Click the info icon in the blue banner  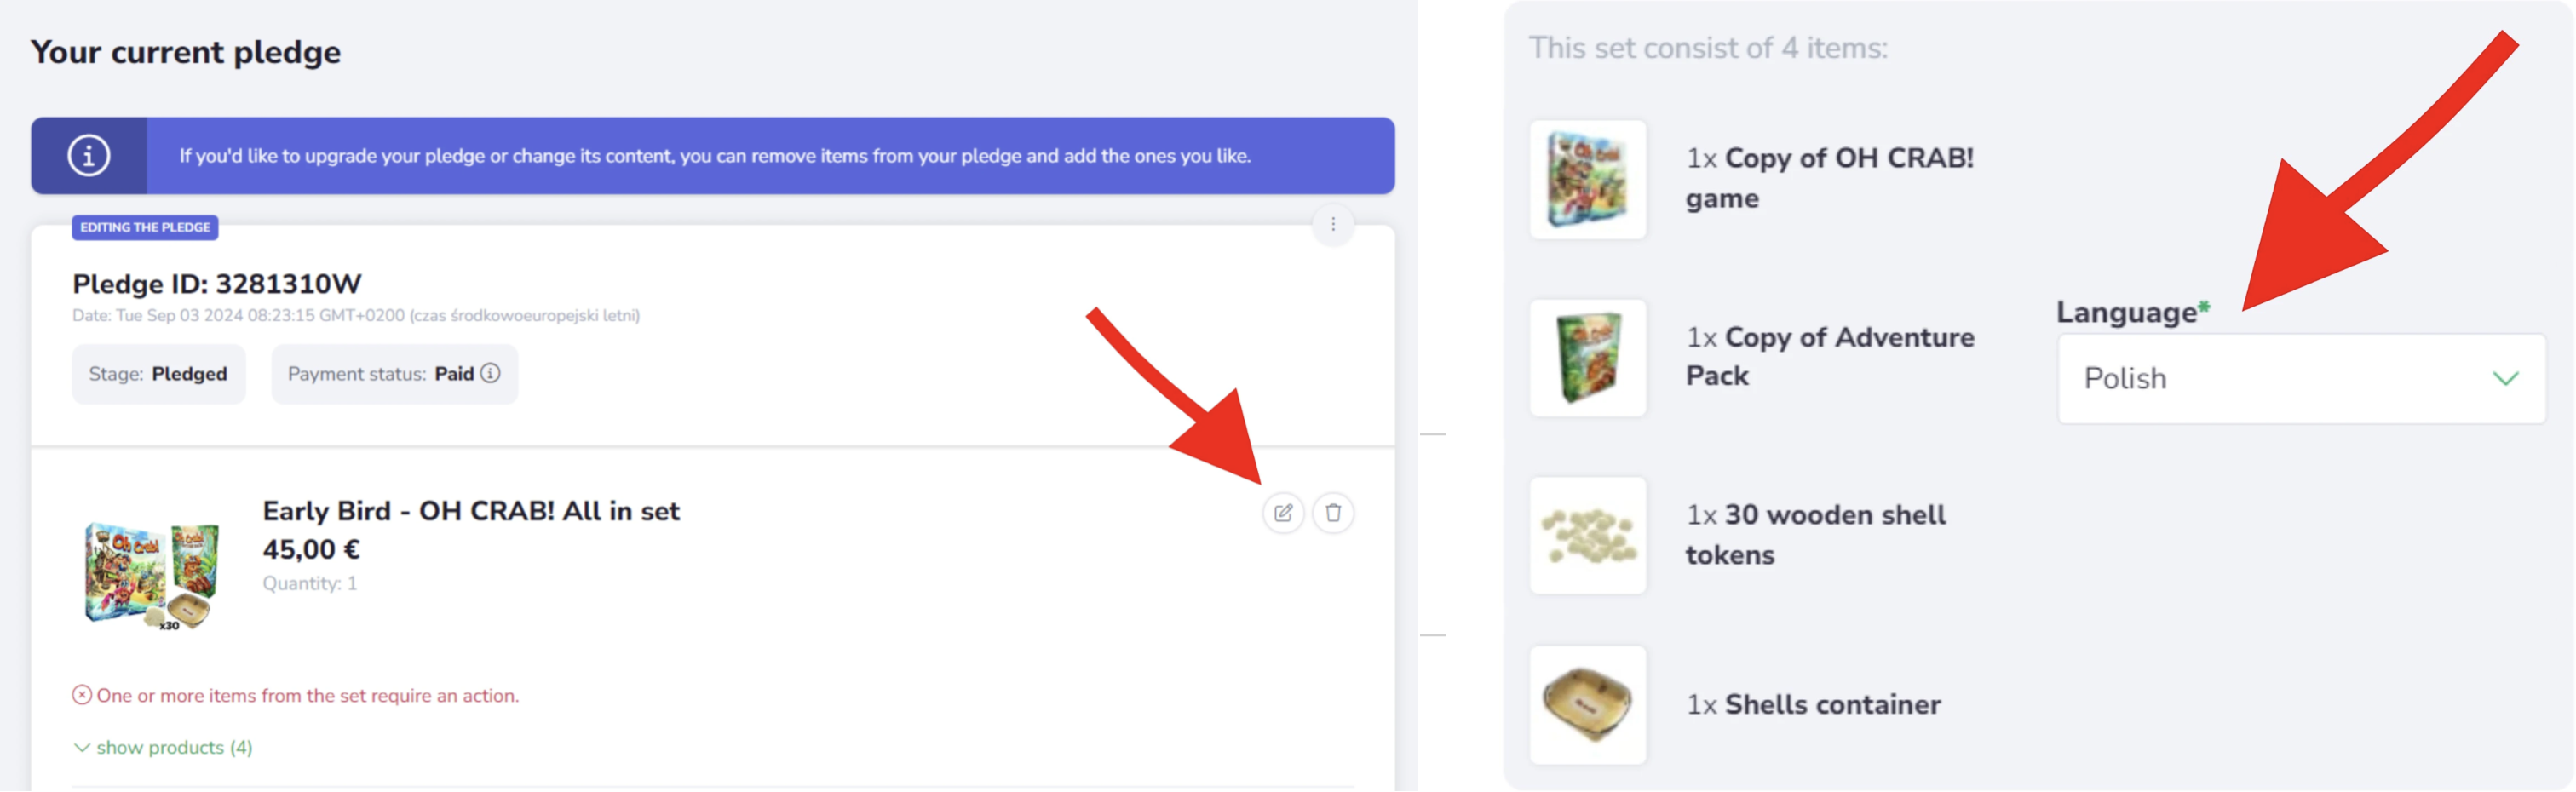pyautogui.click(x=88, y=156)
